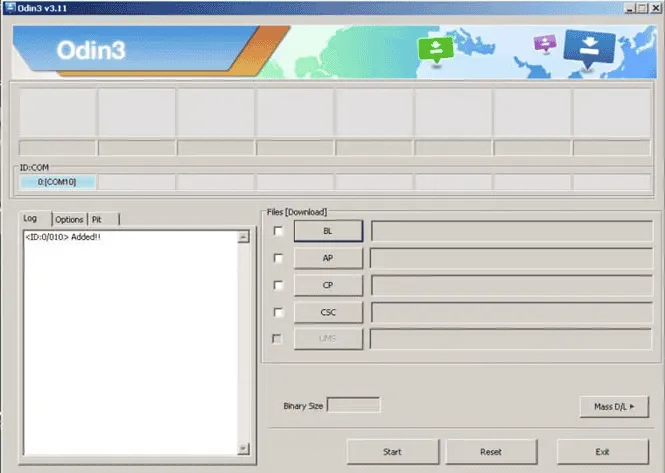Check the CSC file checkbox

tap(278, 312)
